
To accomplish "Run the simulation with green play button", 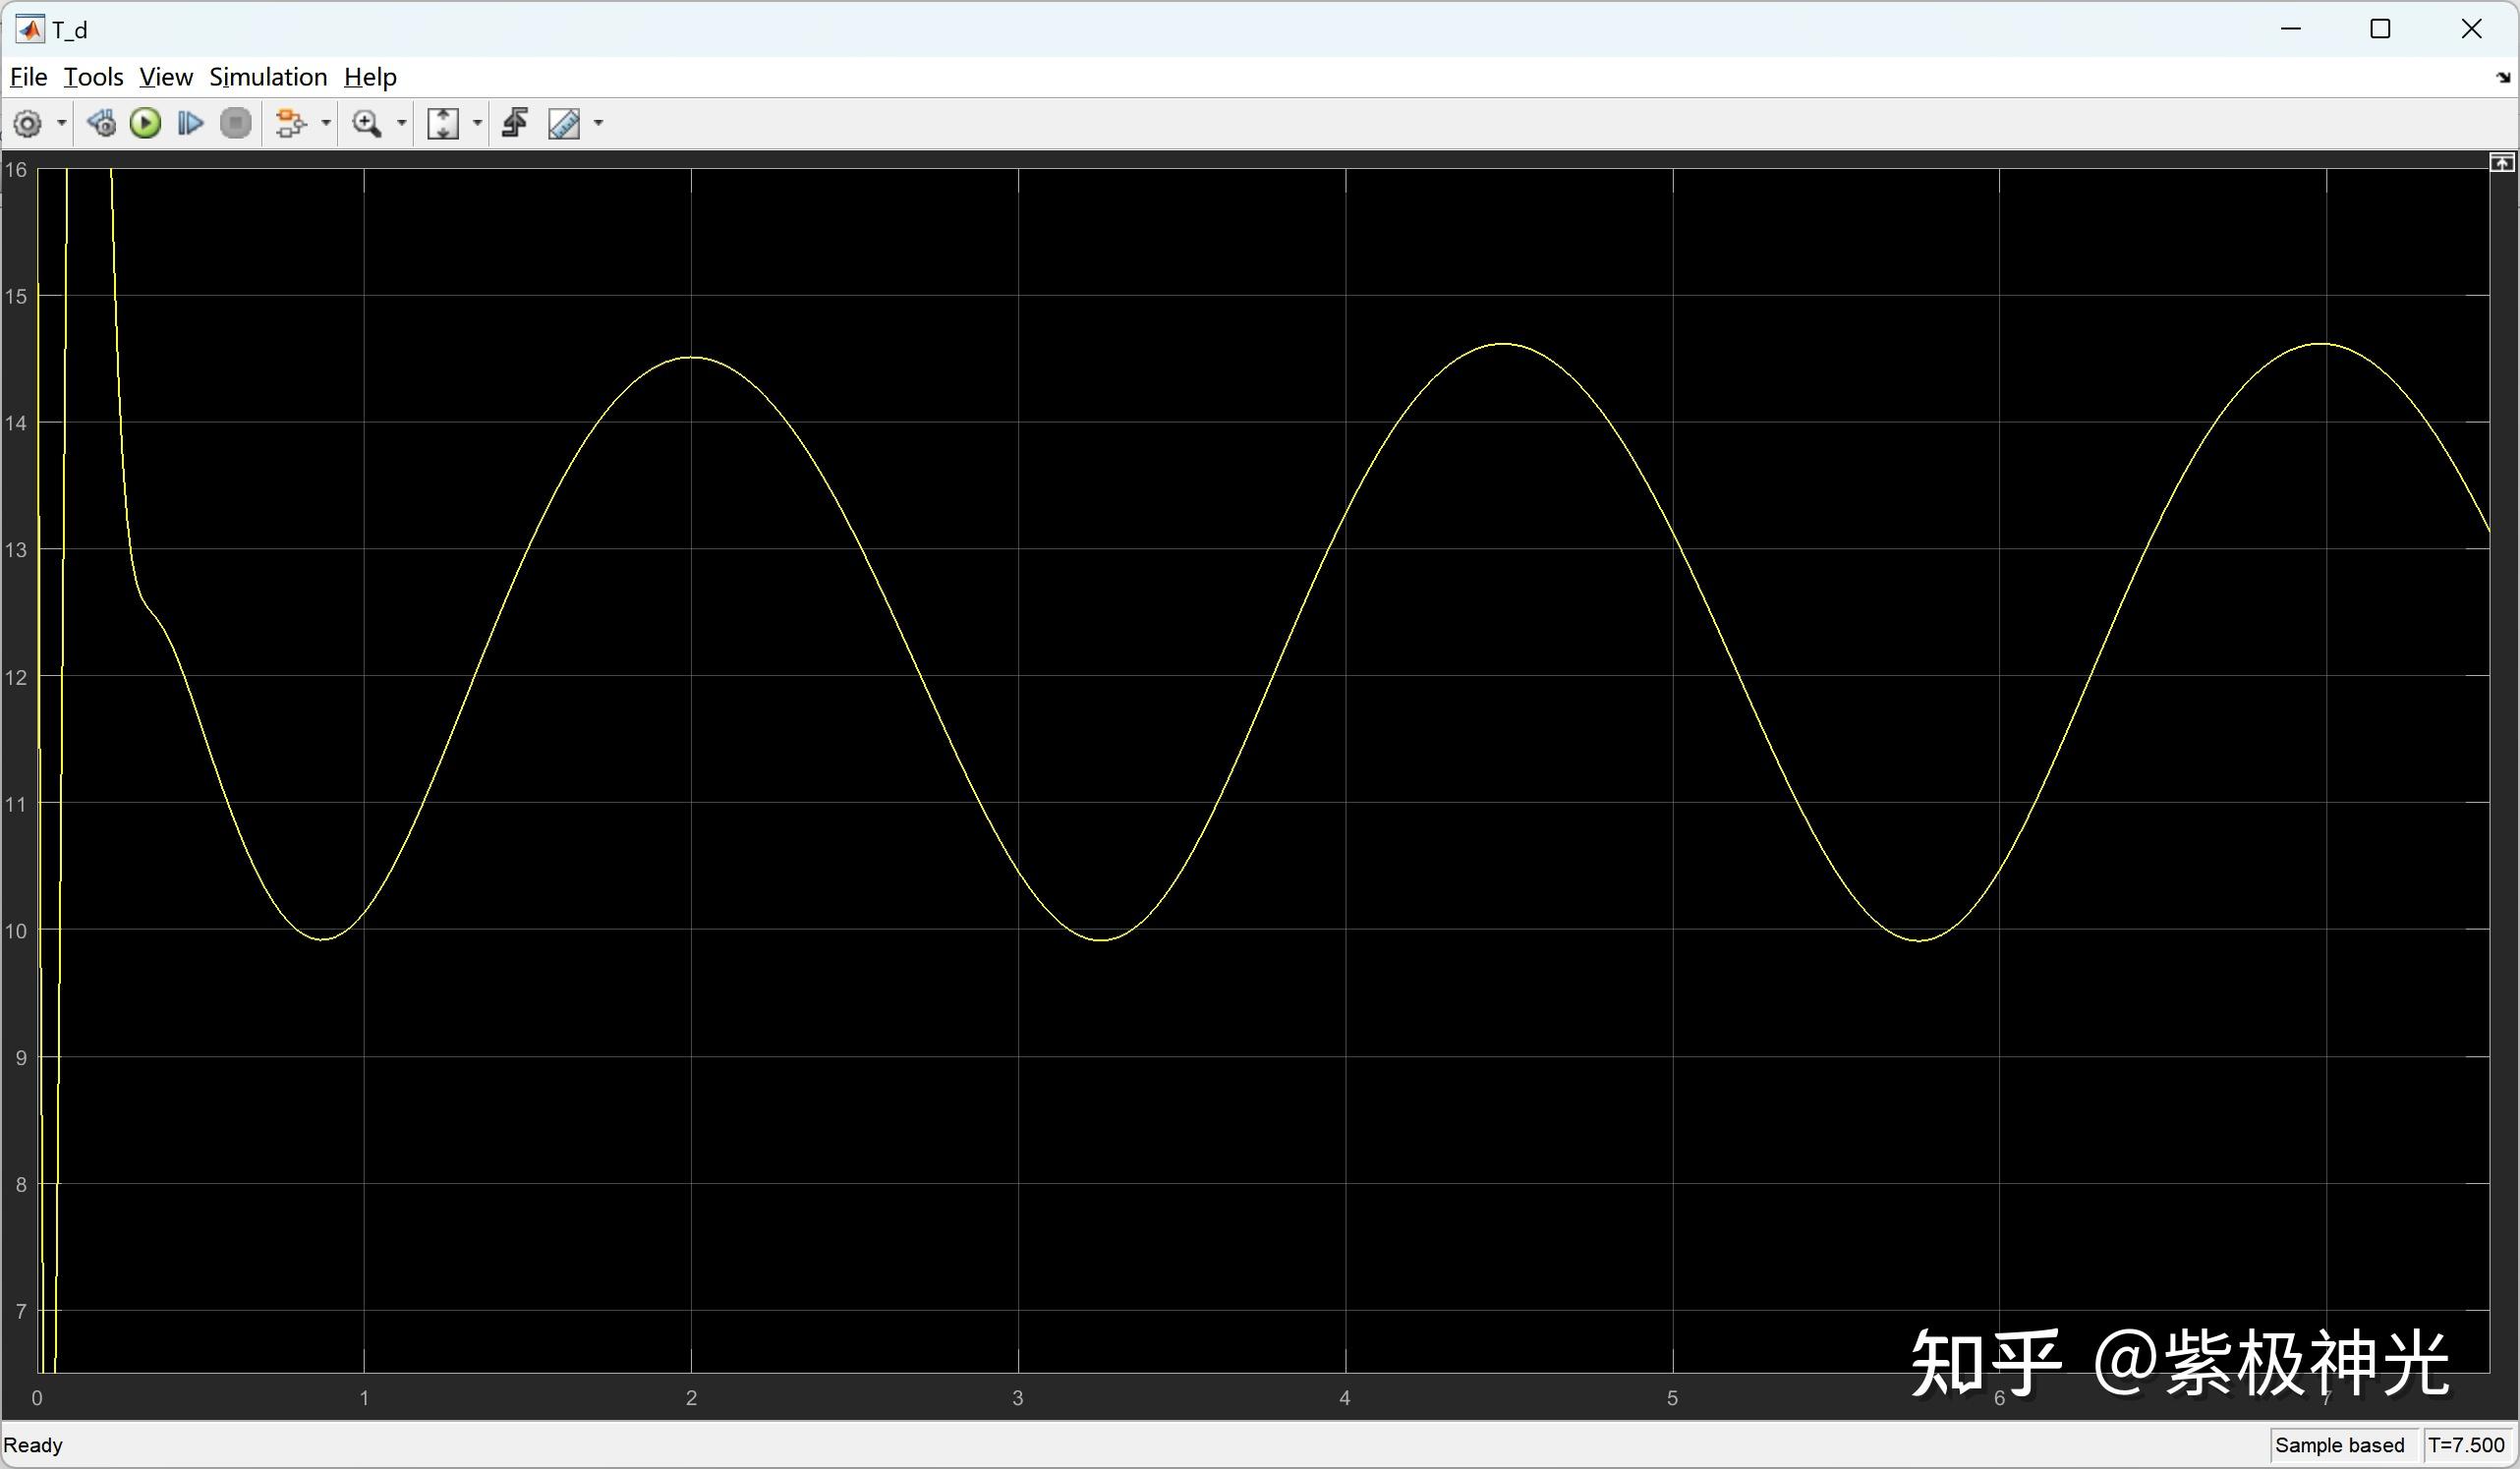I will [146, 124].
